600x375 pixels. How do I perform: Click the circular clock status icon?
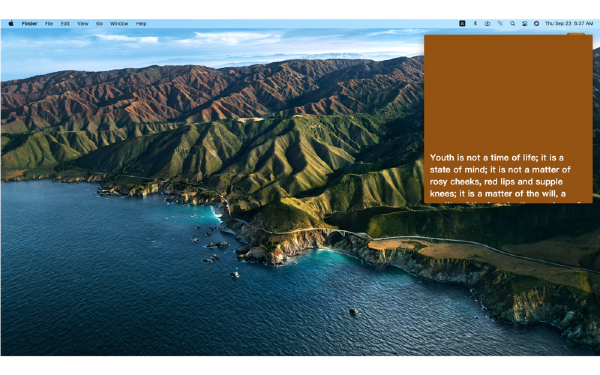point(487,23)
